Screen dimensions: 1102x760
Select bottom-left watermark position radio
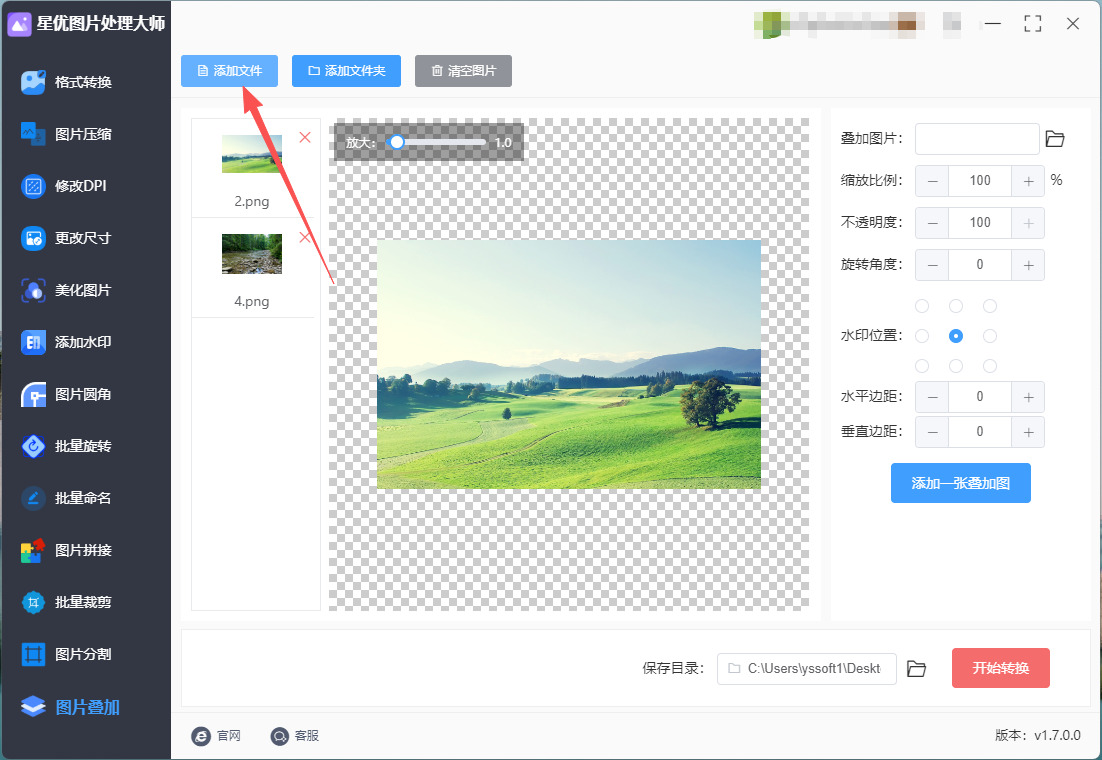[922, 366]
